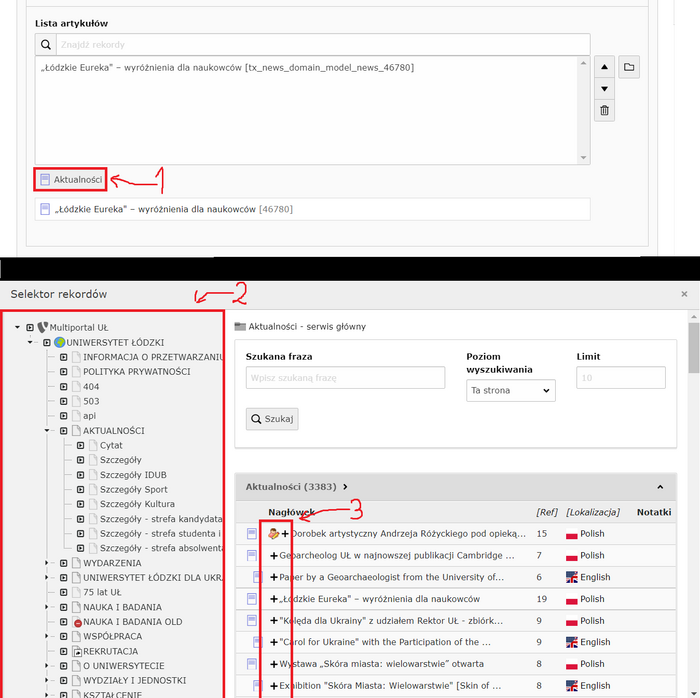Focus the "Szukana fraza" search field

click(345, 378)
